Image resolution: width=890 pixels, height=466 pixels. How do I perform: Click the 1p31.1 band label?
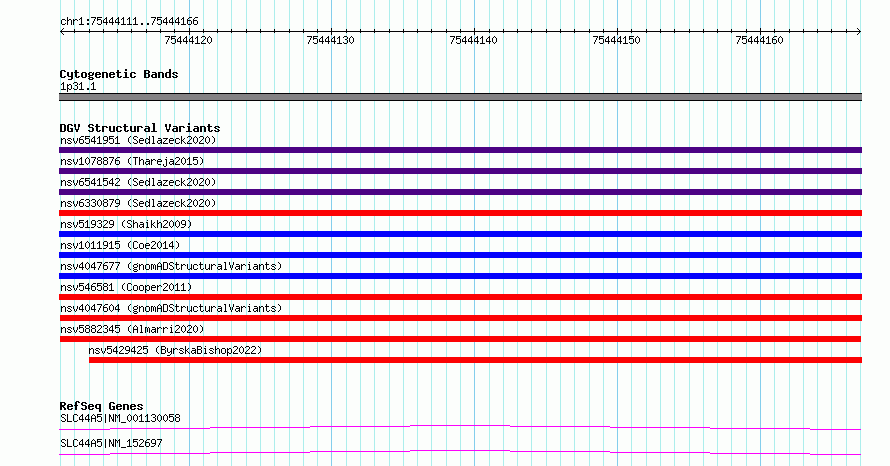click(78, 87)
